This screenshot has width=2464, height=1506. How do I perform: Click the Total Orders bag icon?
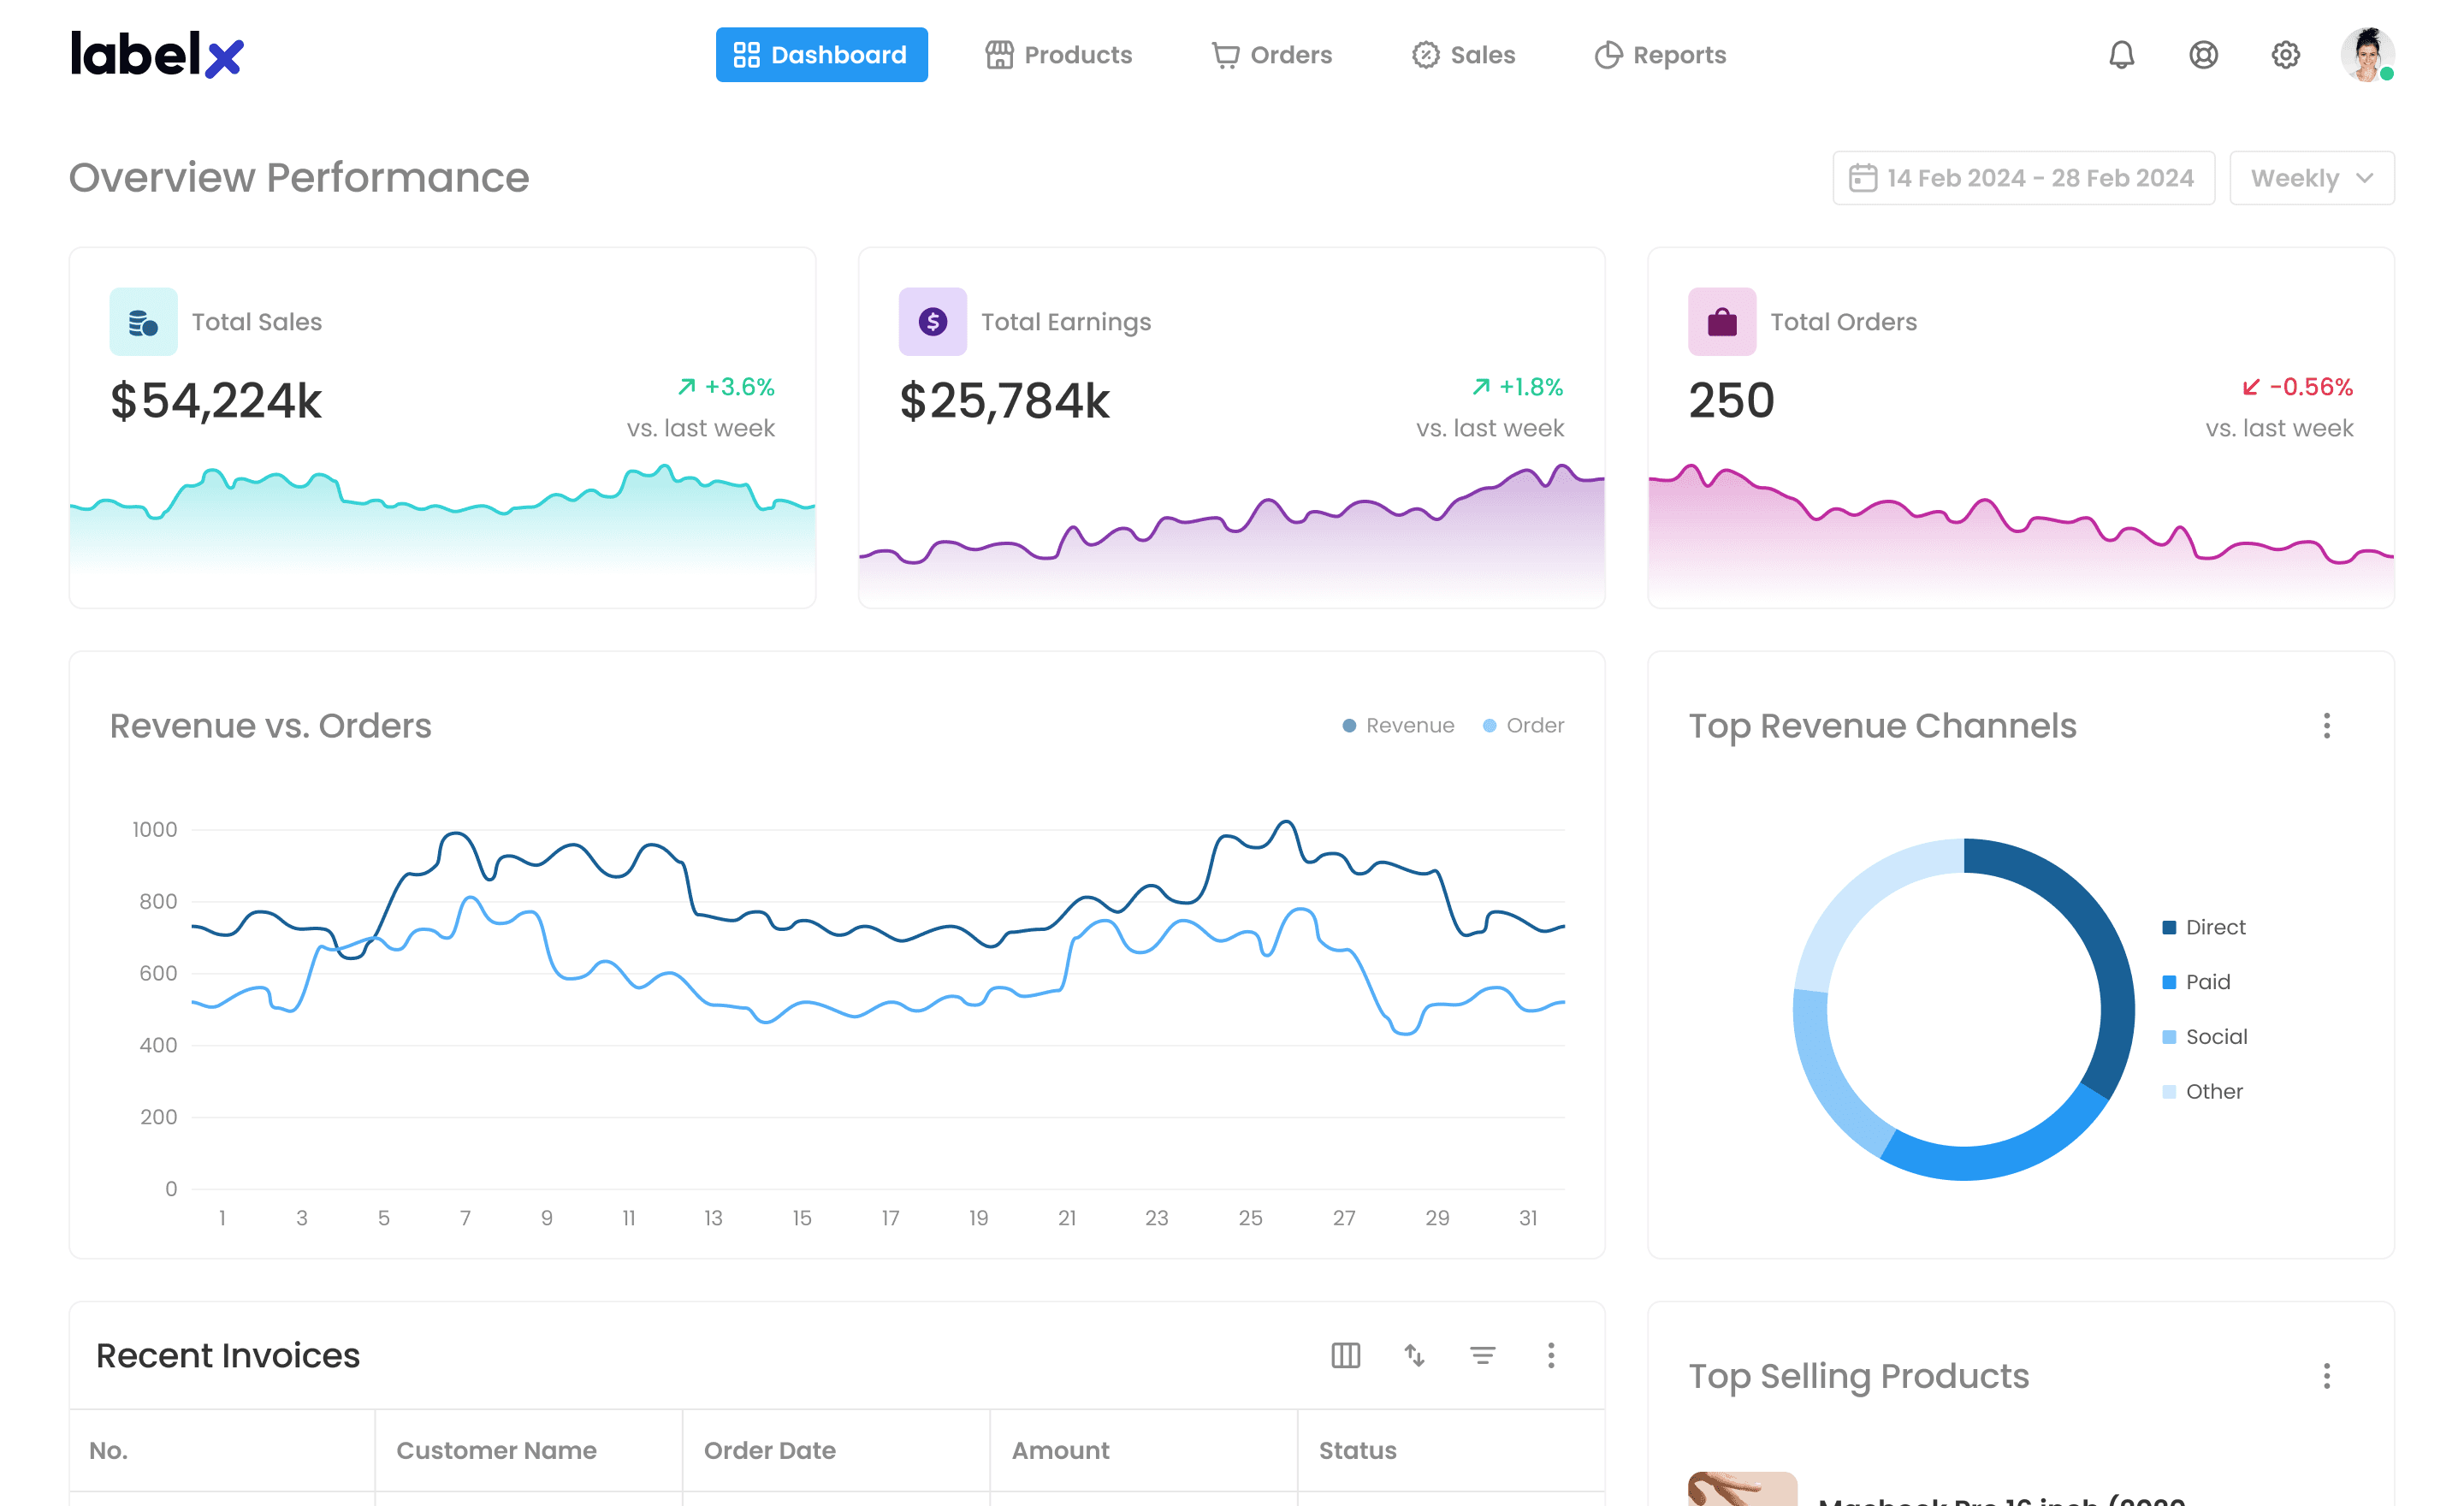tap(1722, 322)
